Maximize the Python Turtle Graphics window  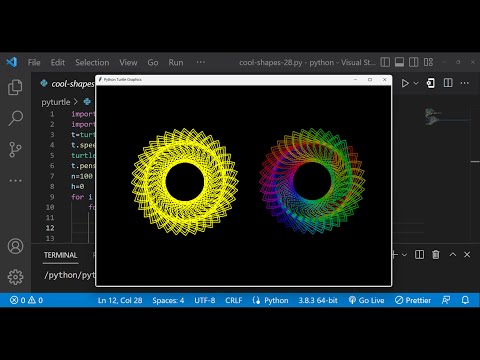pyautogui.click(x=370, y=80)
